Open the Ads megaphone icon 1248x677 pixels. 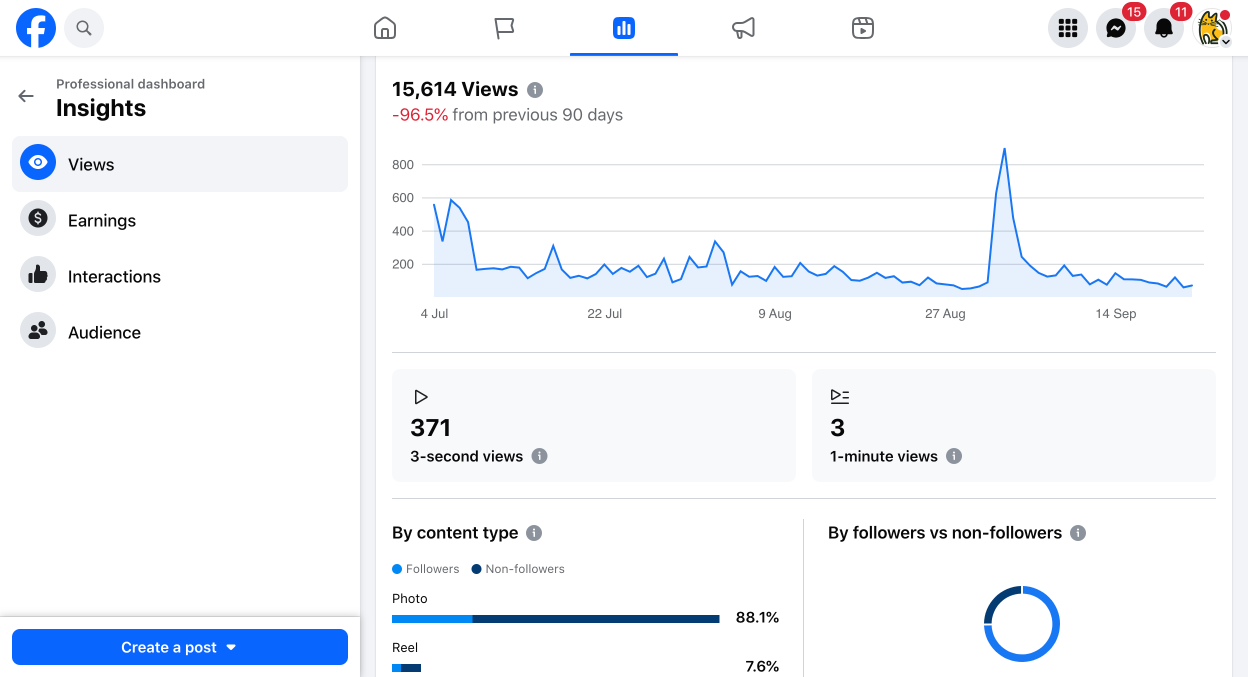(x=743, y=28)
